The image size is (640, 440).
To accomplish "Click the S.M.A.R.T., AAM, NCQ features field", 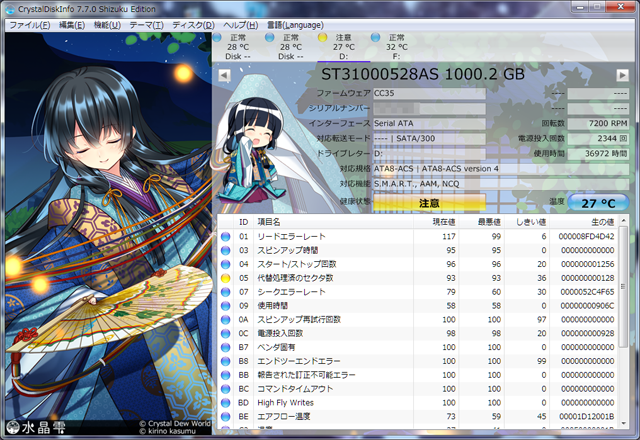I will tap(501, 184).
